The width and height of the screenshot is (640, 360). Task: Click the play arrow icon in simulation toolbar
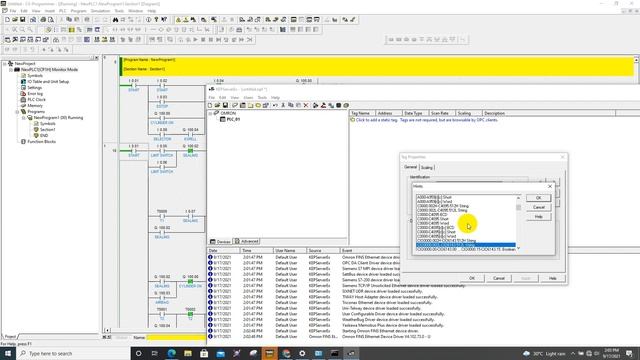point(195,40)
